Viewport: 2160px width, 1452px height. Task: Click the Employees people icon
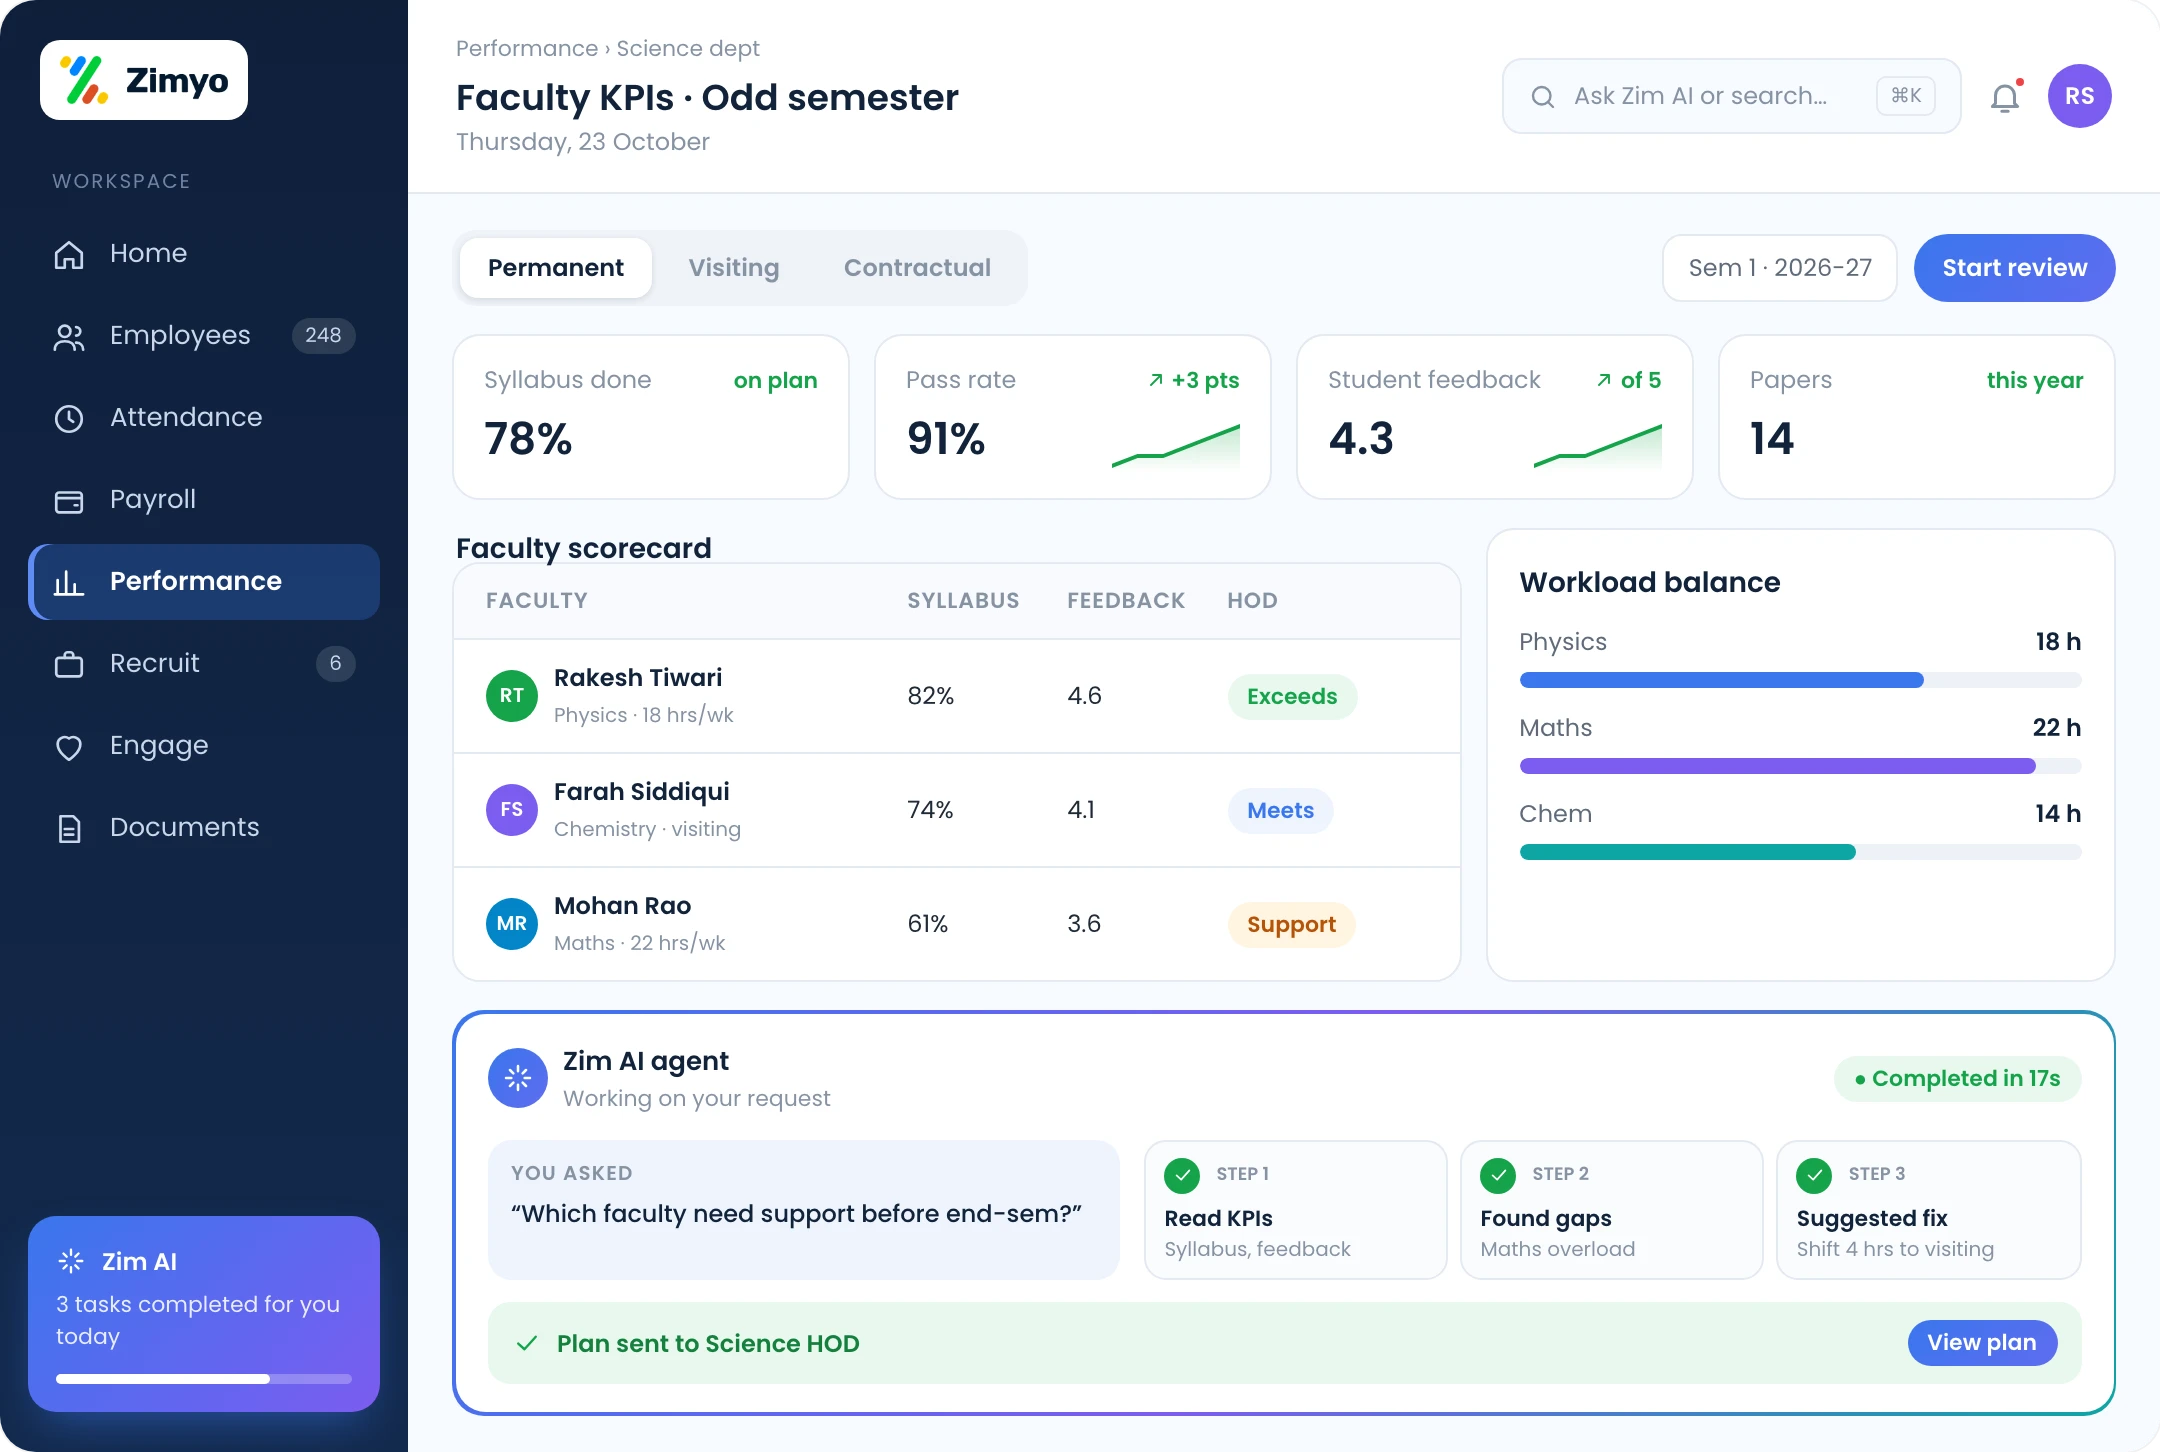click(x=69, y=337)
